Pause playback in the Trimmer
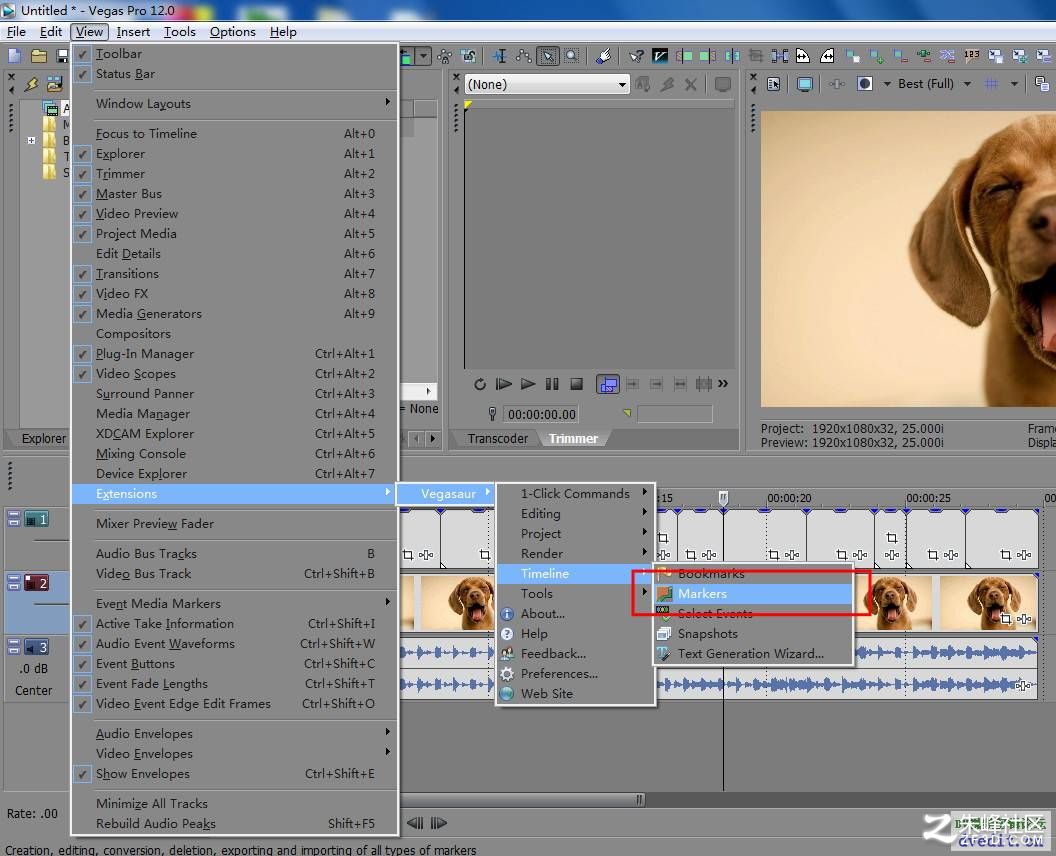Screen dimensions: 1056x856 click(552, 384)
